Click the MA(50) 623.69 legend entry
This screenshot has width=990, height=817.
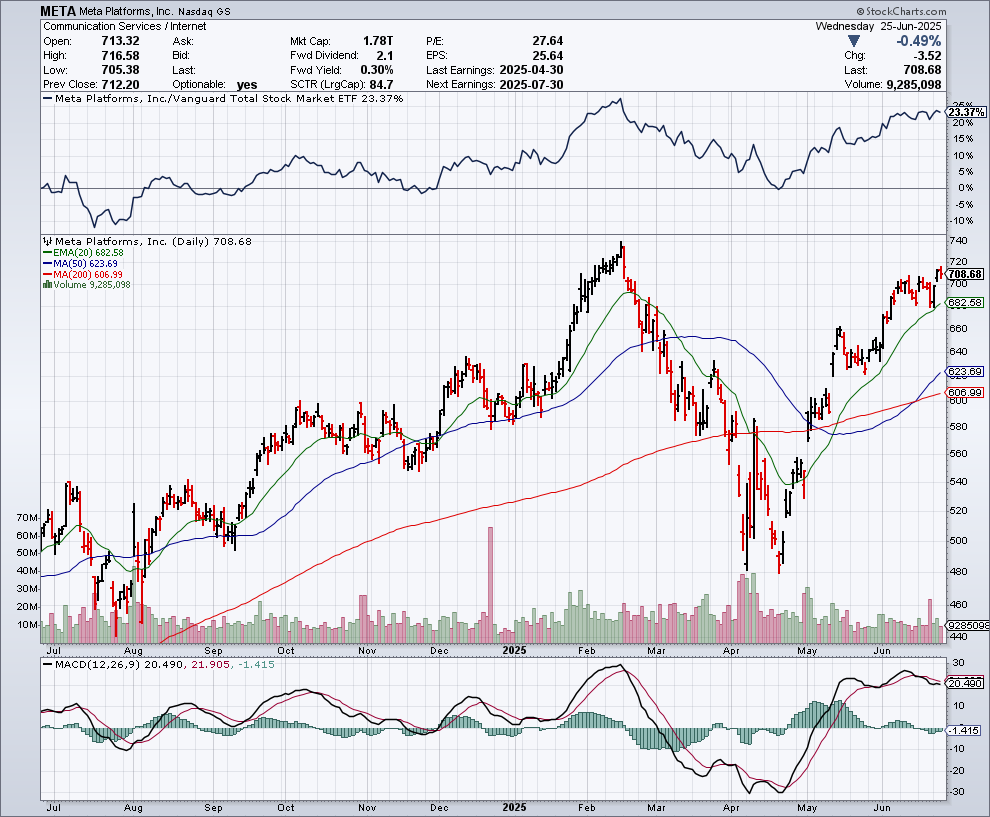coord(80,263)
